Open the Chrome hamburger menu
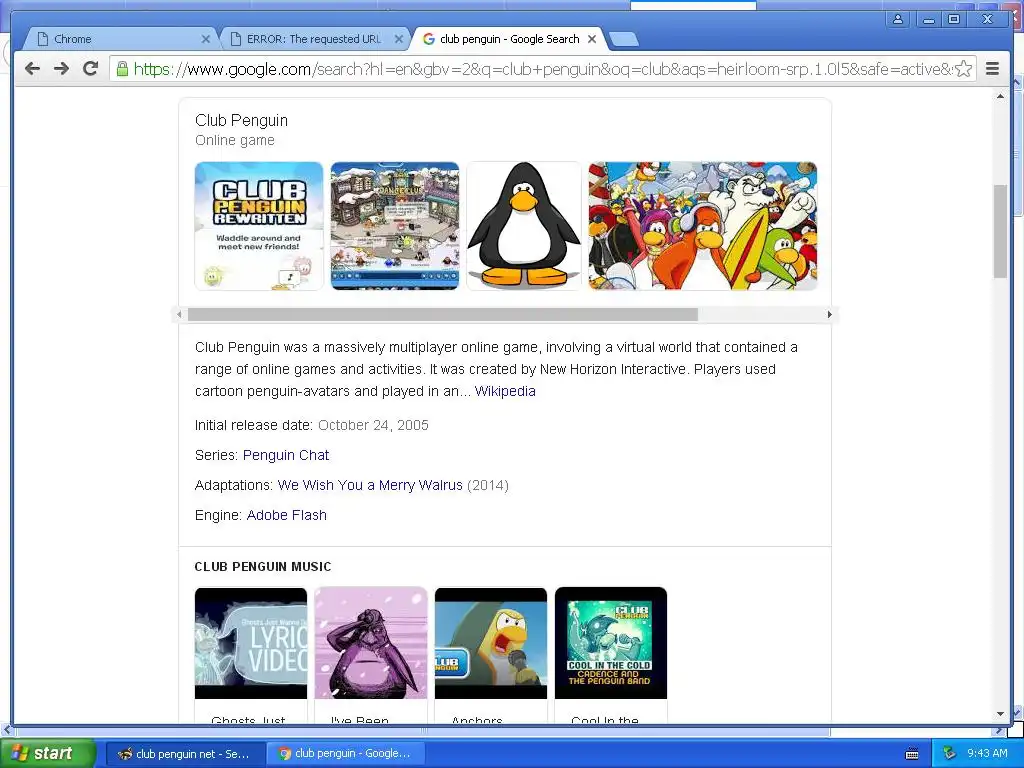This screenshot has width=1024, height=768. click(992, 69)
